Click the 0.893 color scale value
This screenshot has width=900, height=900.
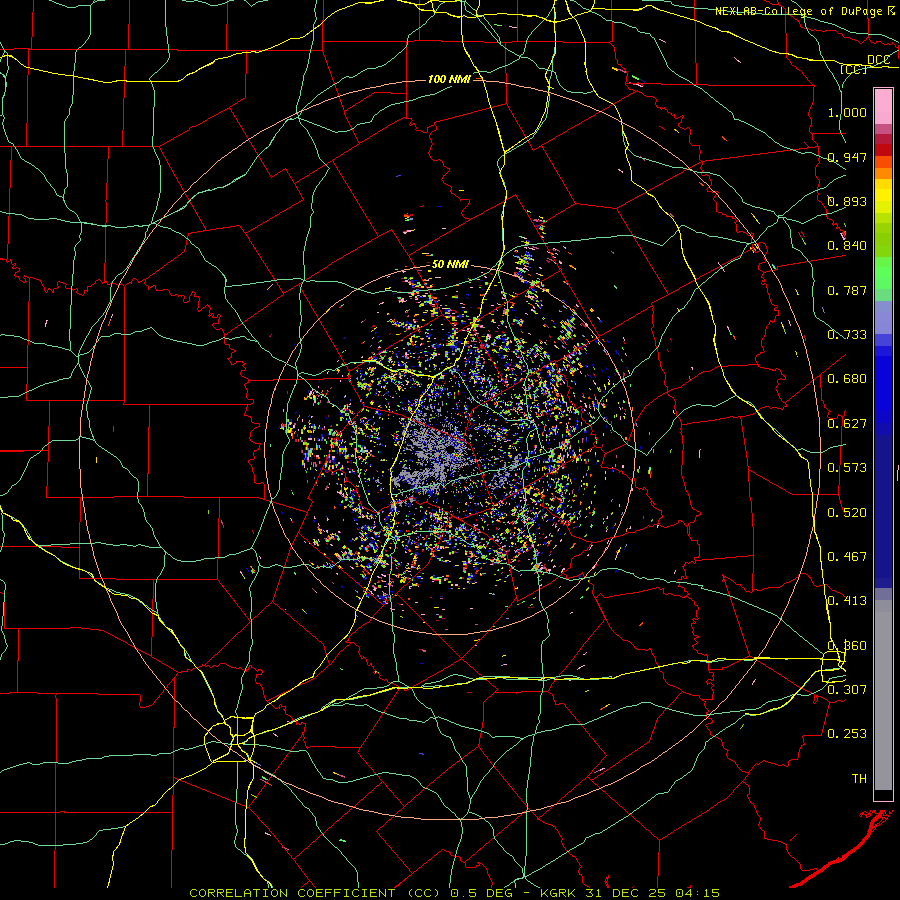847,201
